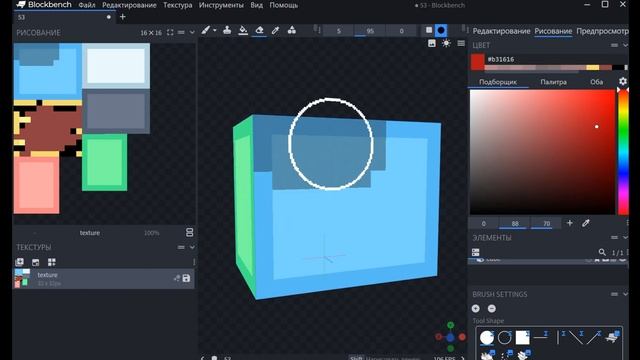The image size is (640, 360).
Task: Open the Редактирование menu in menu bar
Action: pyautogui.click(x=129, y=5)
